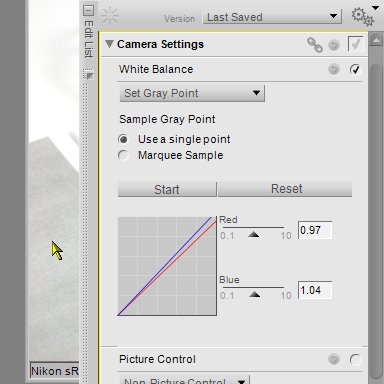Uncheck the White Balance checkbox
The image size is (384, 384).
point(355,69)
